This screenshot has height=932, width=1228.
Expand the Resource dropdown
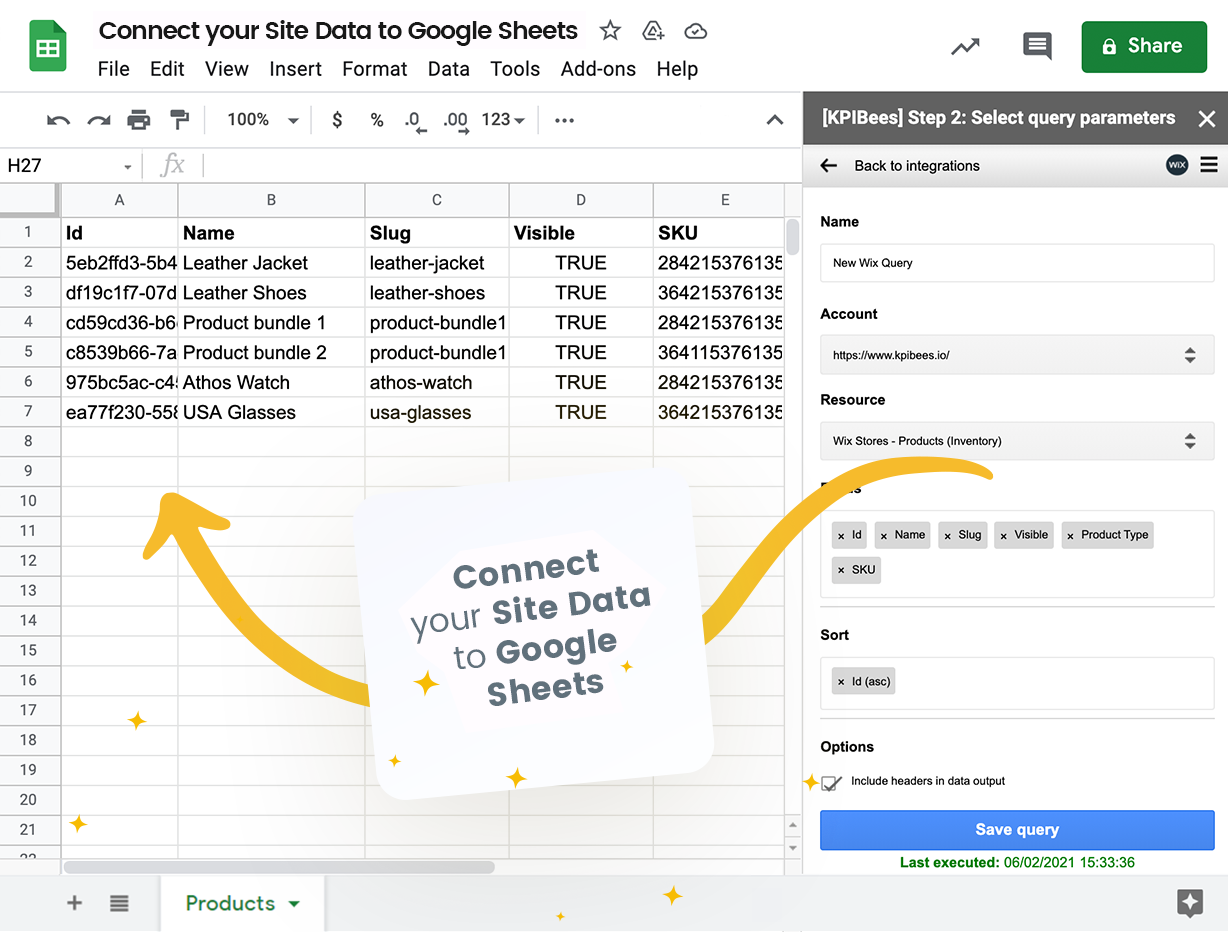point(1017,441)
